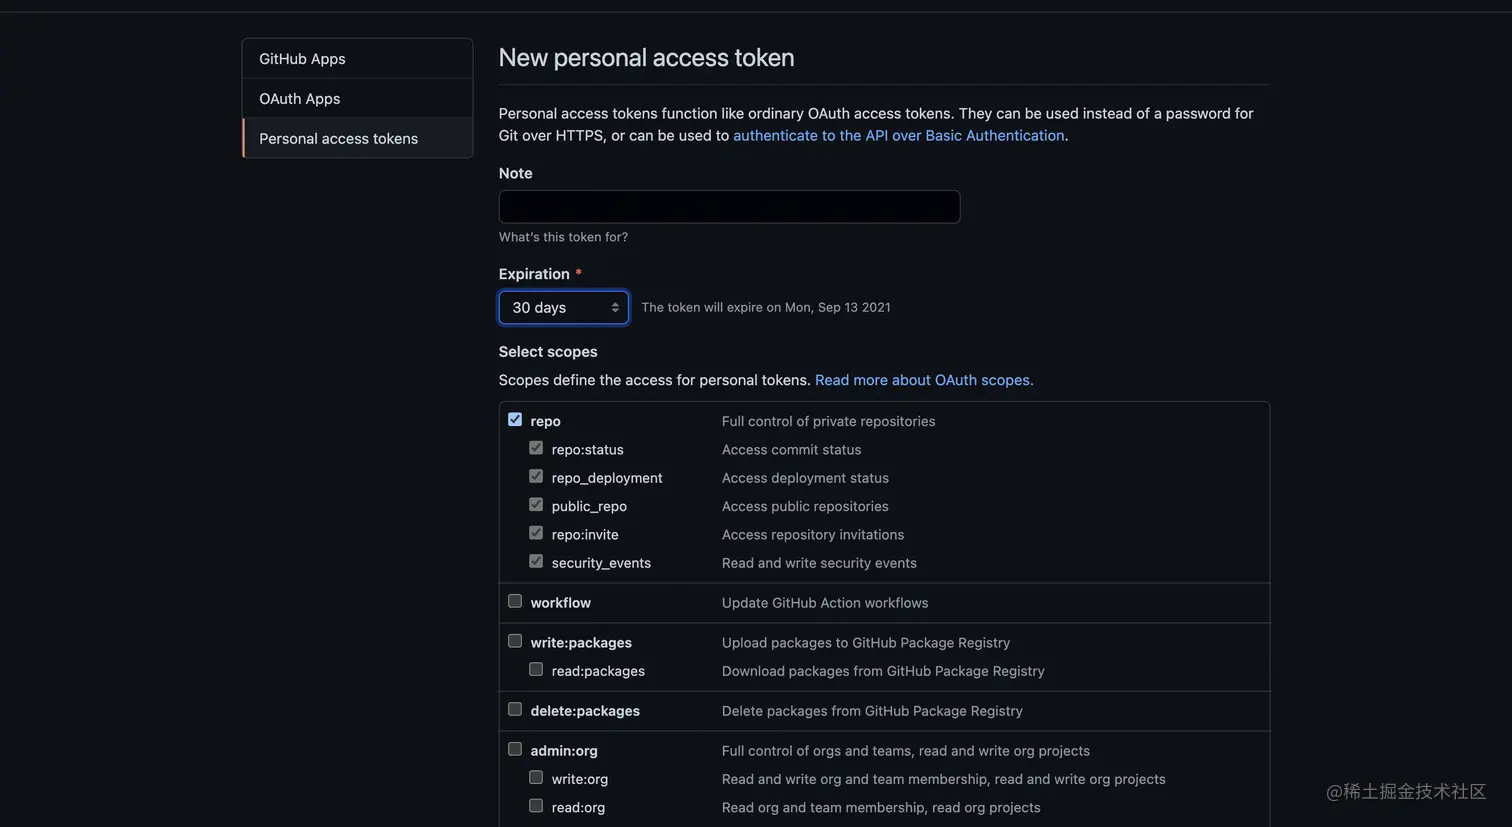The height and width of the screenshot is (827, 1512).
Task: Toggle the security_events checkbox
Action: tap(536, 561)
